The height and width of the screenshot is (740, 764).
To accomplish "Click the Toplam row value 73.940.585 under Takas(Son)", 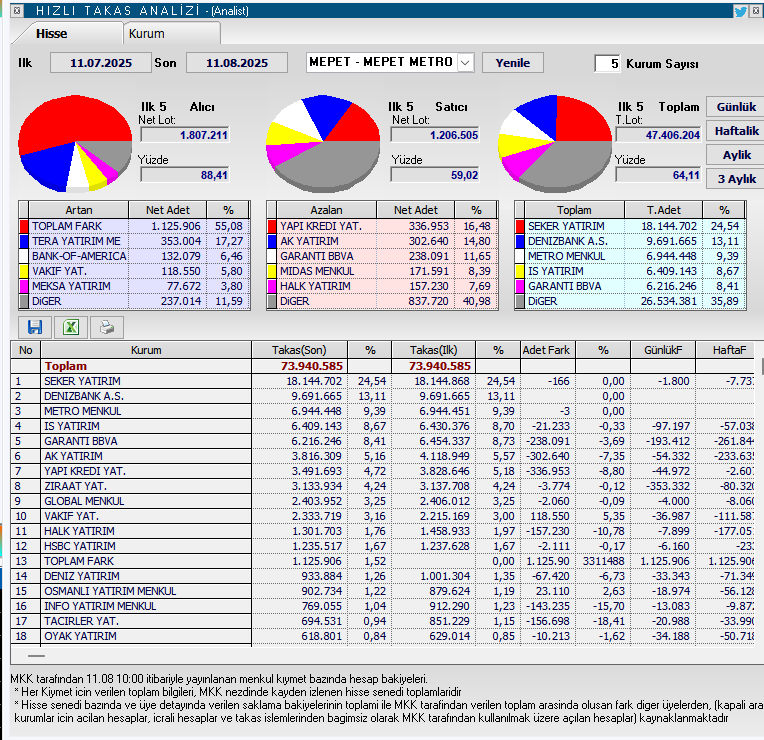I will [x=312, y=366].
